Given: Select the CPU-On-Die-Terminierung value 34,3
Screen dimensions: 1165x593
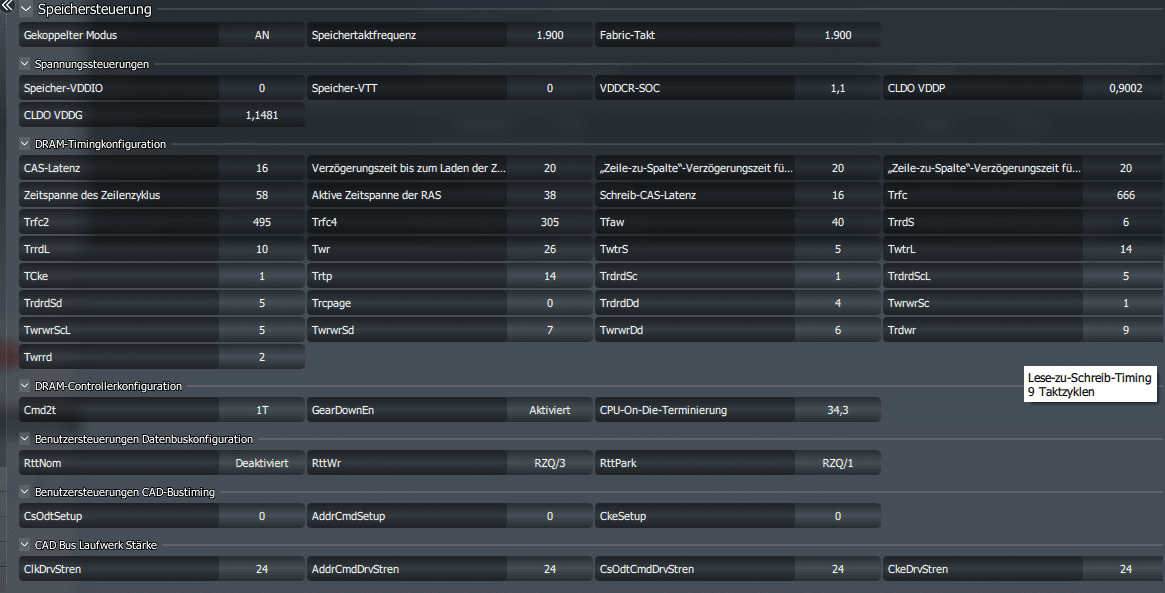Looking at the screenshot, I should 838,410.
